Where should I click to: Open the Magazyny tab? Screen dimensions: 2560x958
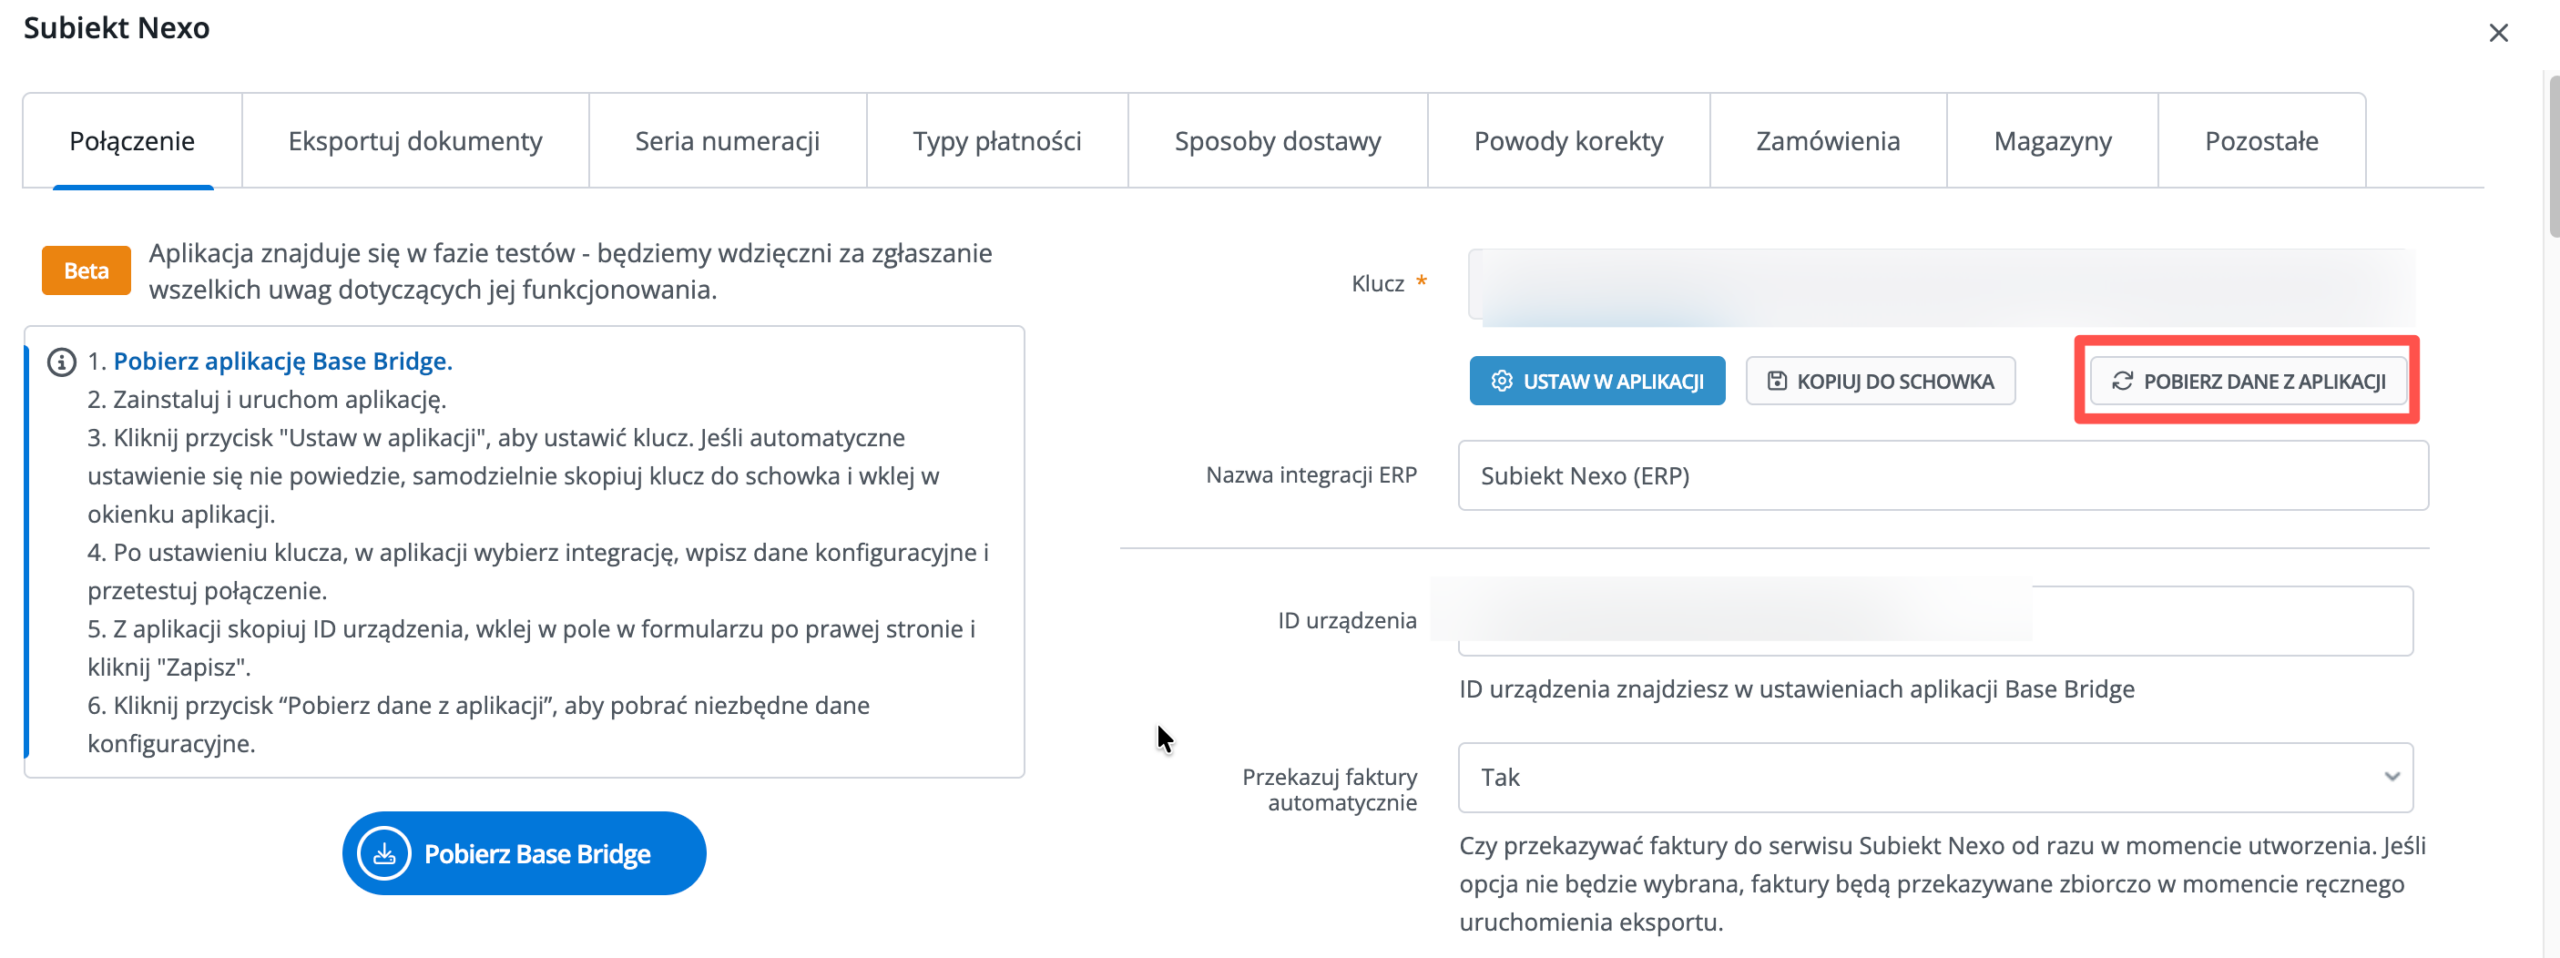pyautogui.click(x=2052, y=141)
